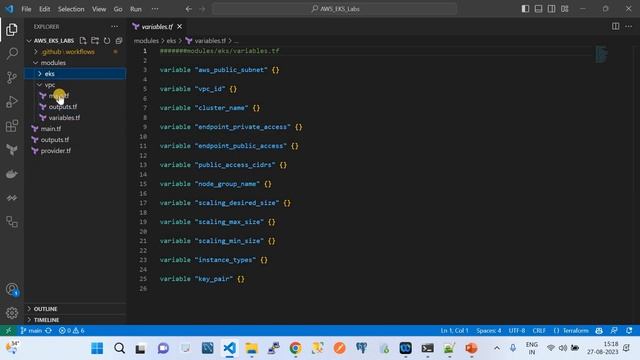The height and width of the screenshot is (360, 640).
Task: Go back with the navigation arrow
Action: pyautogui.click(x=189, y=9)
